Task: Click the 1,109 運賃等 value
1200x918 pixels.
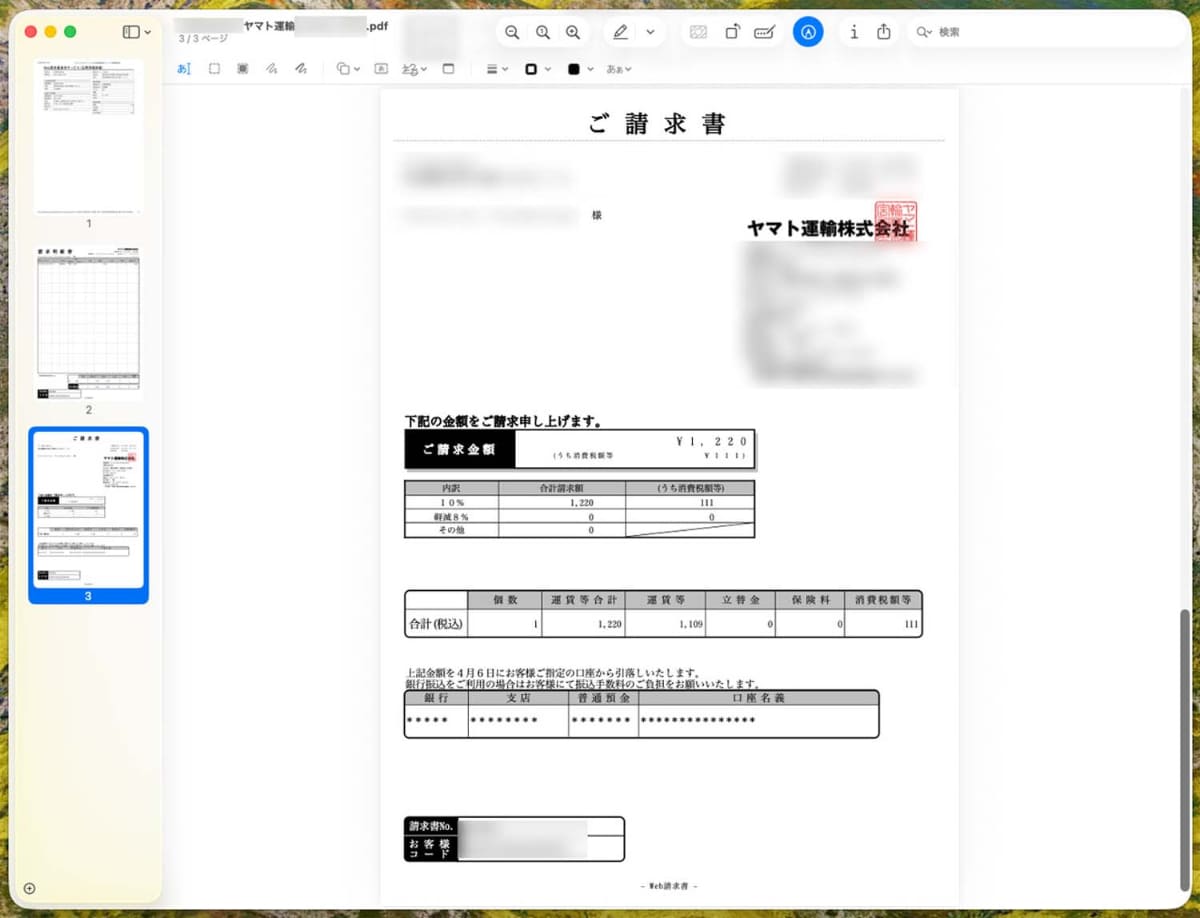Action: click(x=689, y=624)
